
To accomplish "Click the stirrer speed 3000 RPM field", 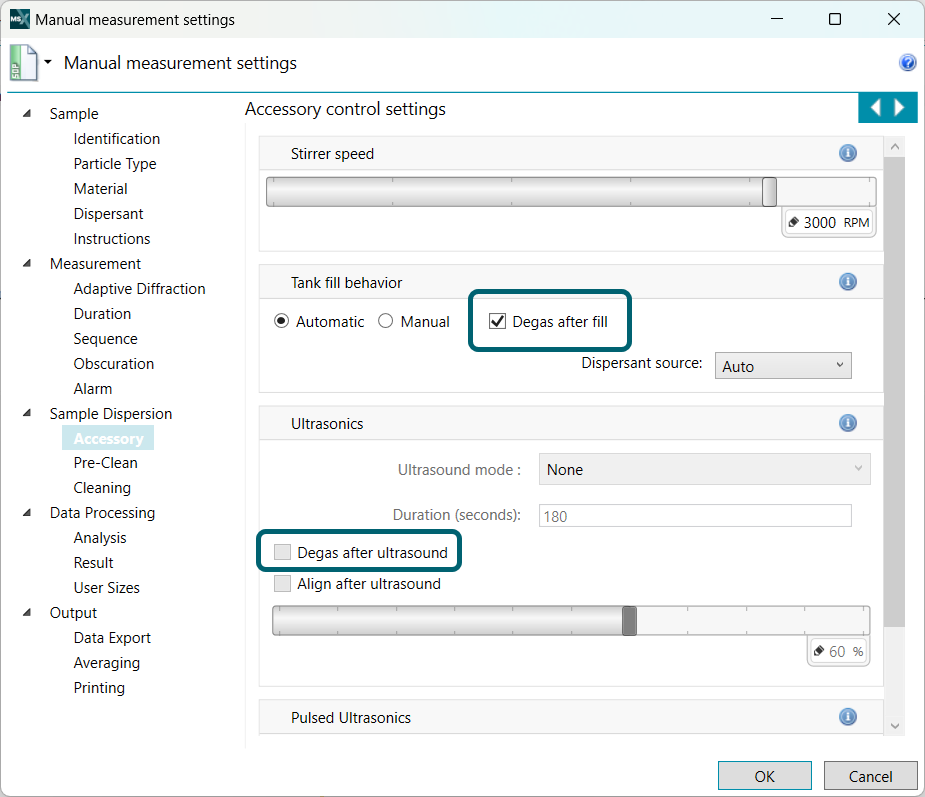I will (828, 223).
